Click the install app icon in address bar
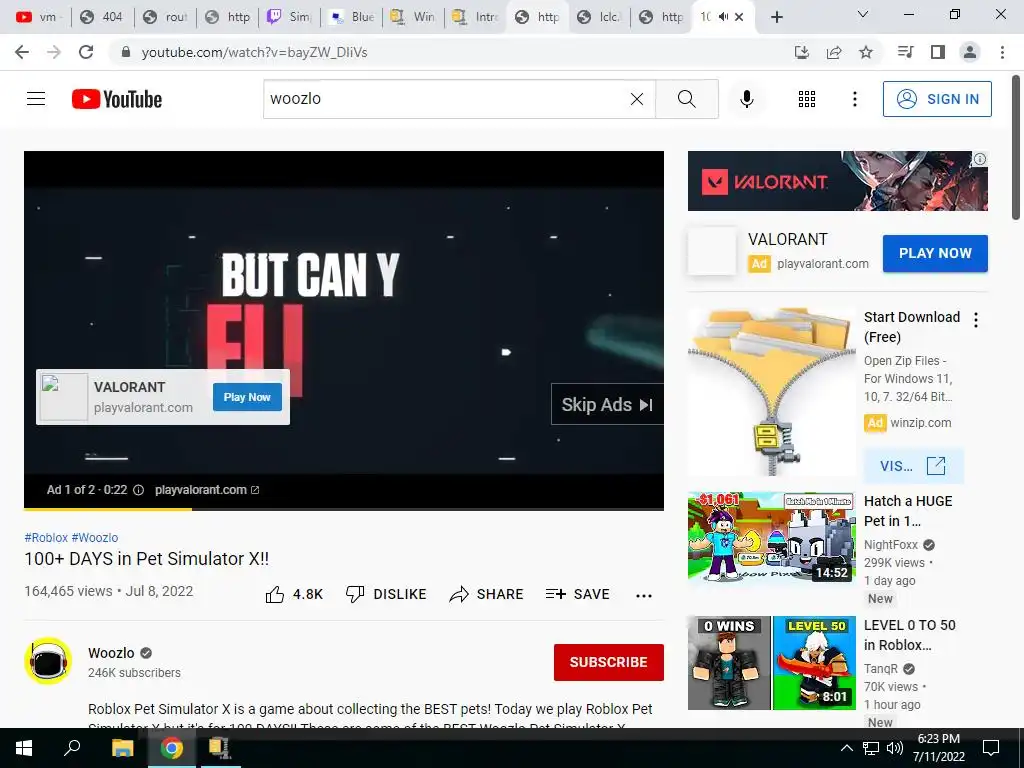The width and height of the screenshot is (1024, 768). click(x=802, y=52)
